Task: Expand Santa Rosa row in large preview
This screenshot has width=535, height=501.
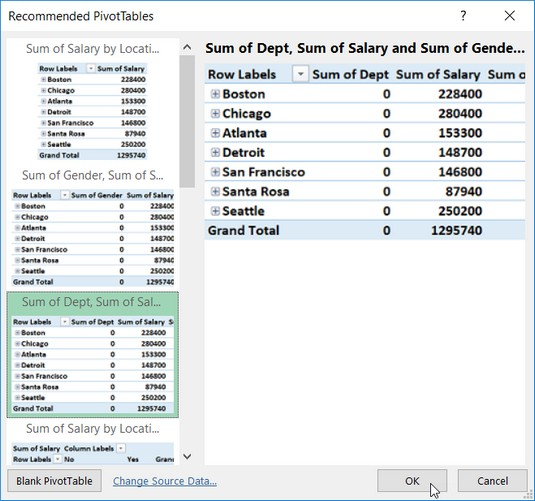Action: pos(215,191)
